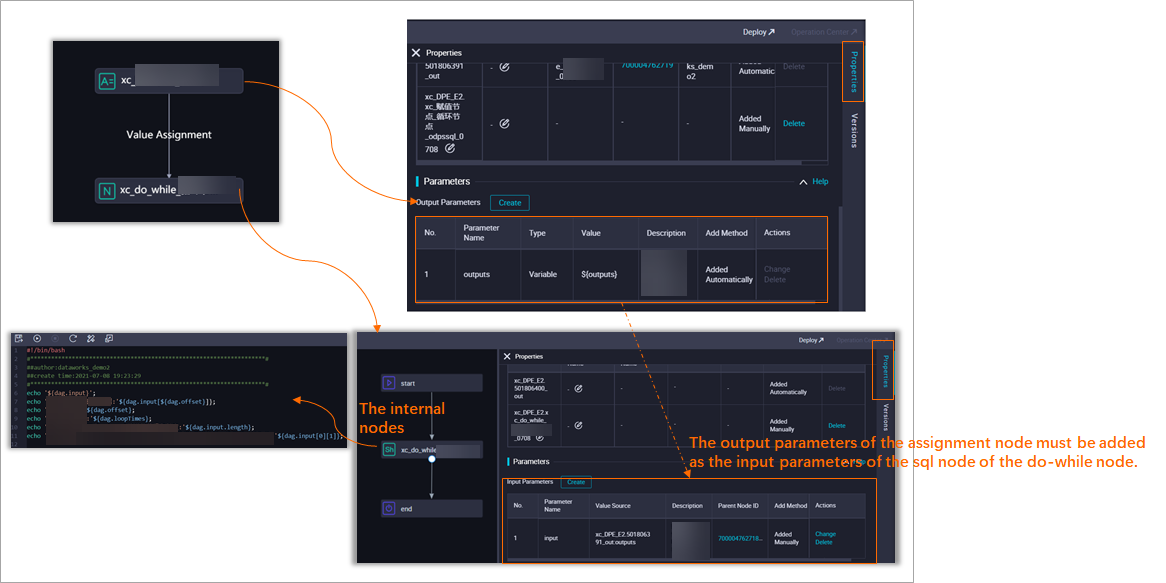Open the Properties side tab in the lower panel
The width and height of the screenshot is (1166, 583).
coord(884,370)
